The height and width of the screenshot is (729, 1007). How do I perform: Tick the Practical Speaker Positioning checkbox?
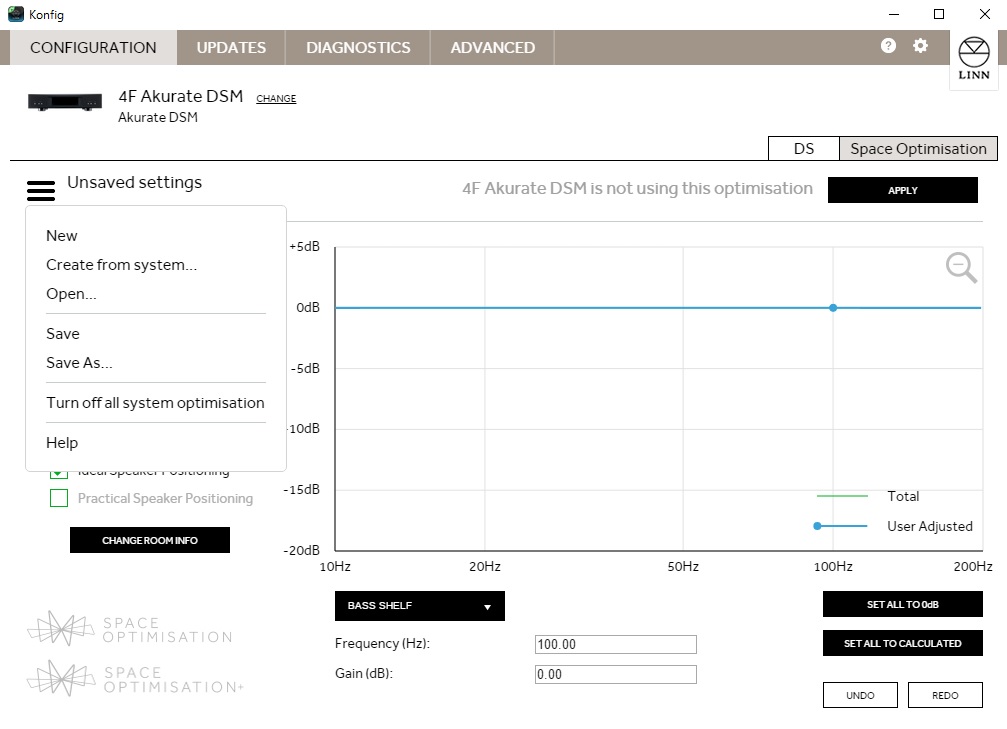tap(58, 498)
